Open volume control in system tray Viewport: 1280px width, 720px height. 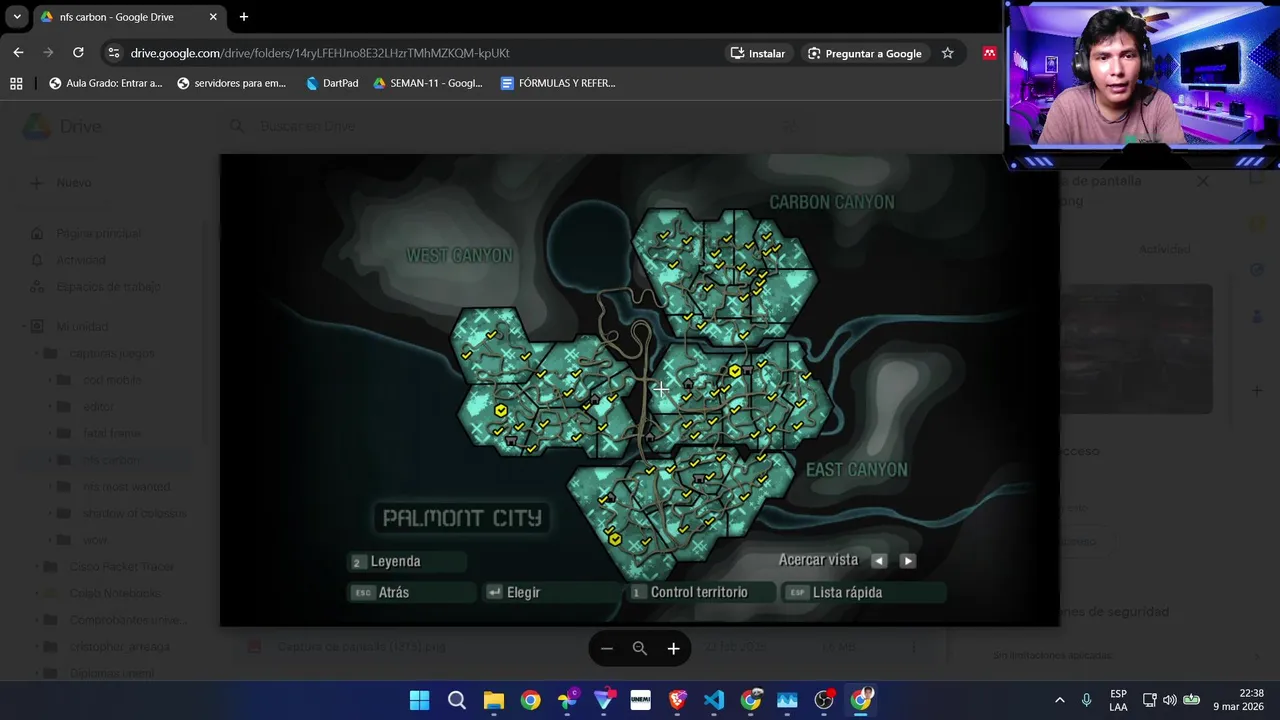click(x=1170, y=700)
